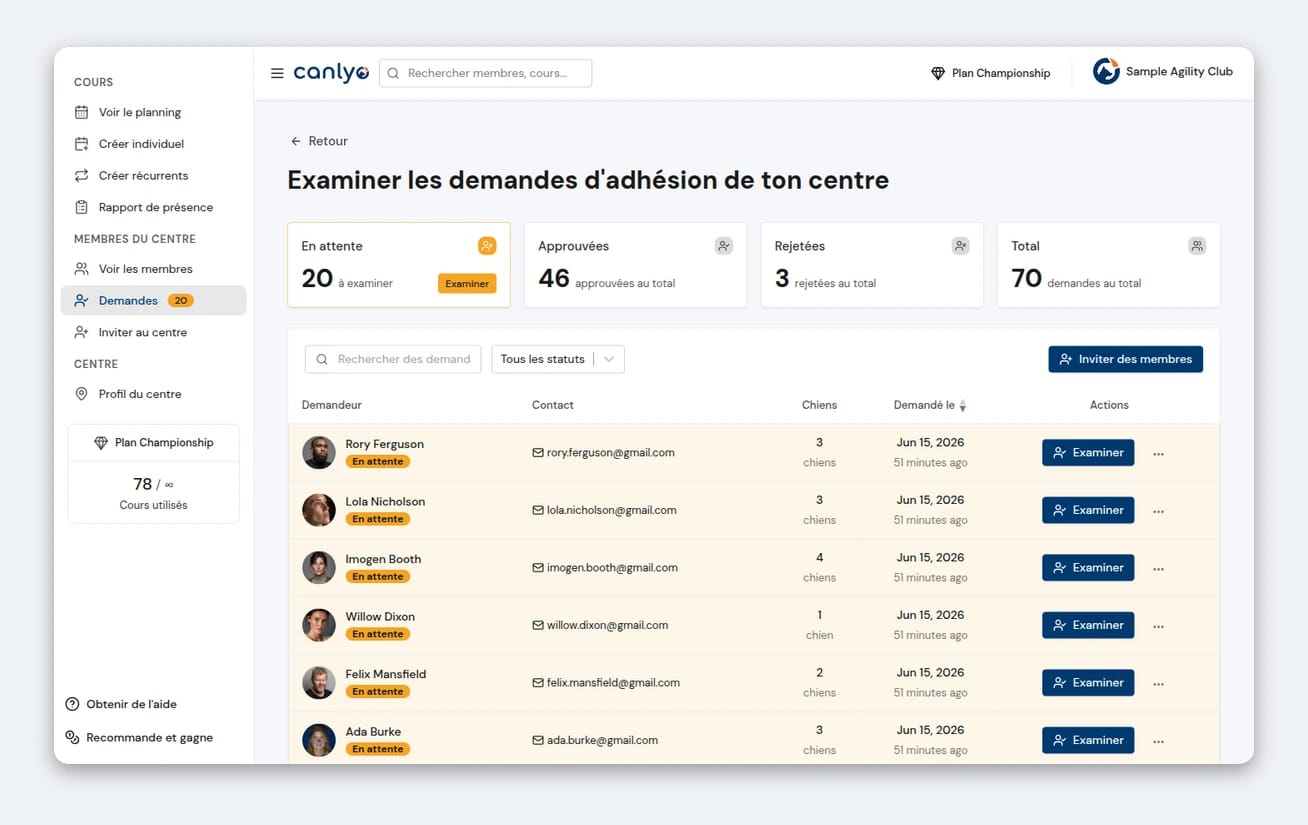Click the felix.mansfield@gmail.com email

coord(613,683)
